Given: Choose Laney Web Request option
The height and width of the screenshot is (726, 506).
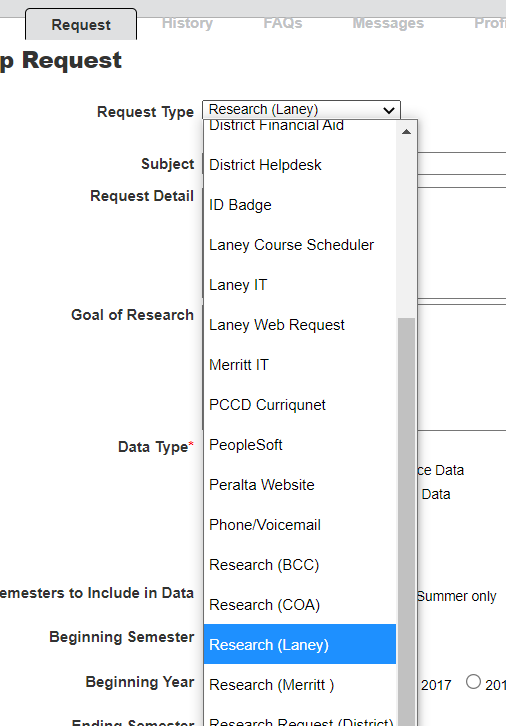Looking at the screenshot, I should 300,325.
